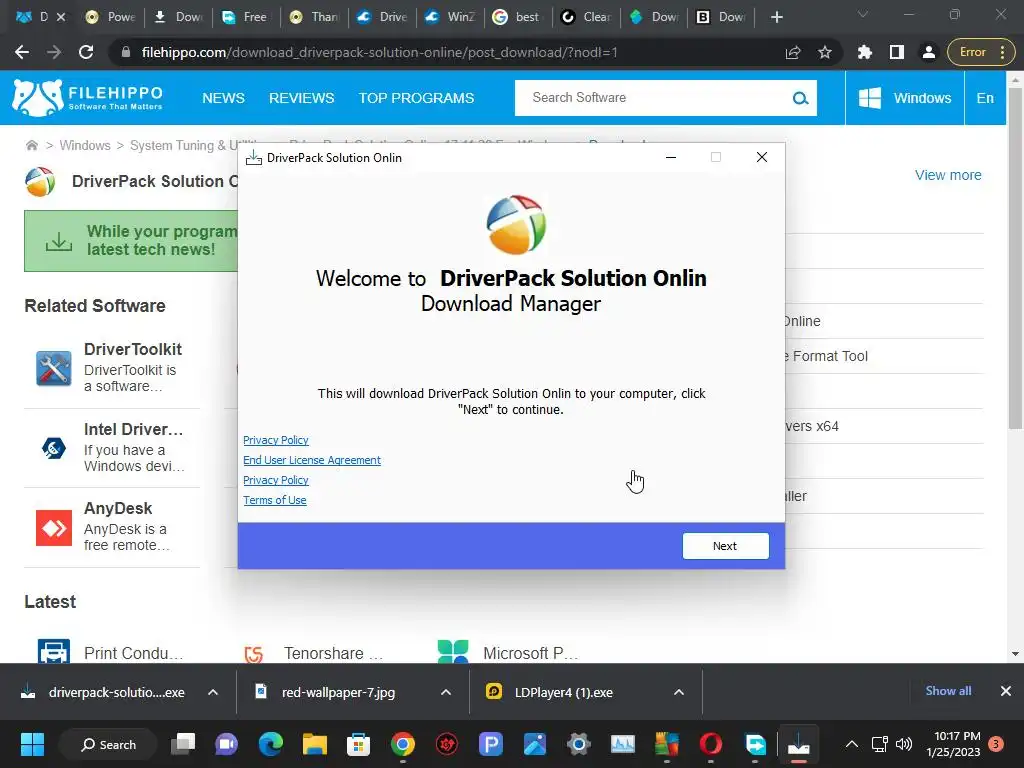The height and width of the screenshot is (768, 1024).
Task: Expand driverpack-solutio....exe download options
Action: click(213, 692)
